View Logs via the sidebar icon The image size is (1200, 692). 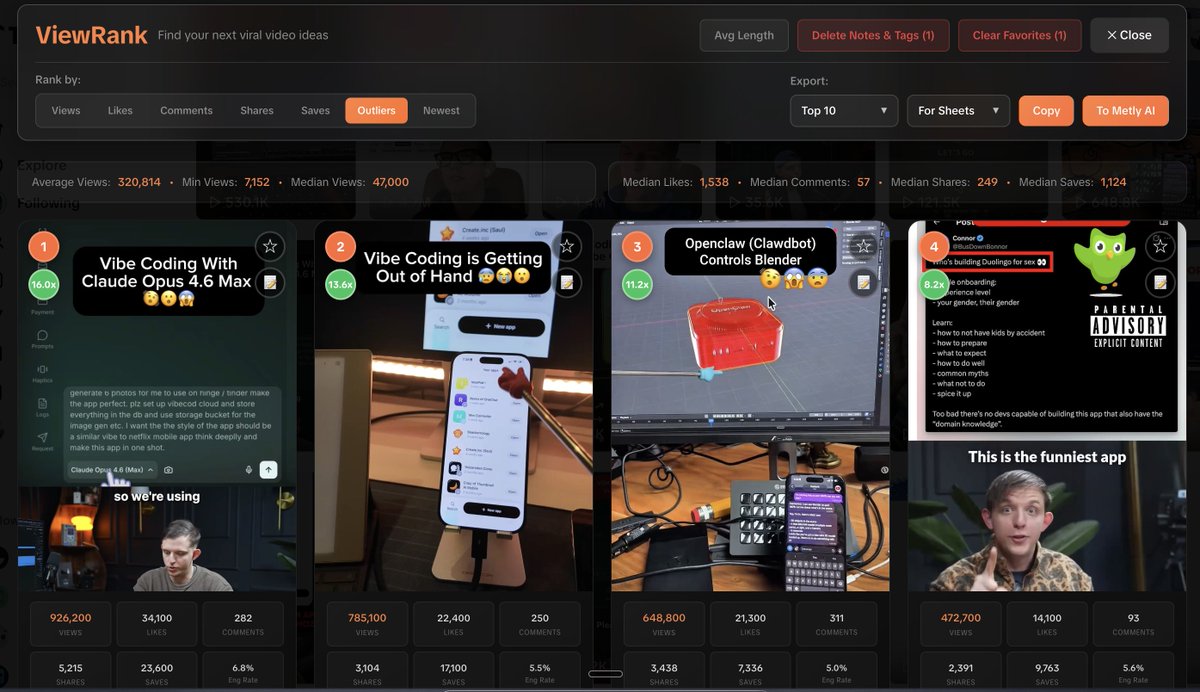pos(41,406)
